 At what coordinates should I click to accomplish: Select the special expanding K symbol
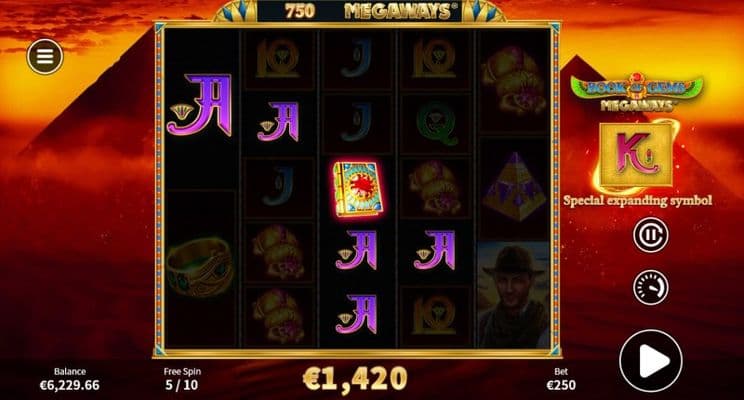636,155
